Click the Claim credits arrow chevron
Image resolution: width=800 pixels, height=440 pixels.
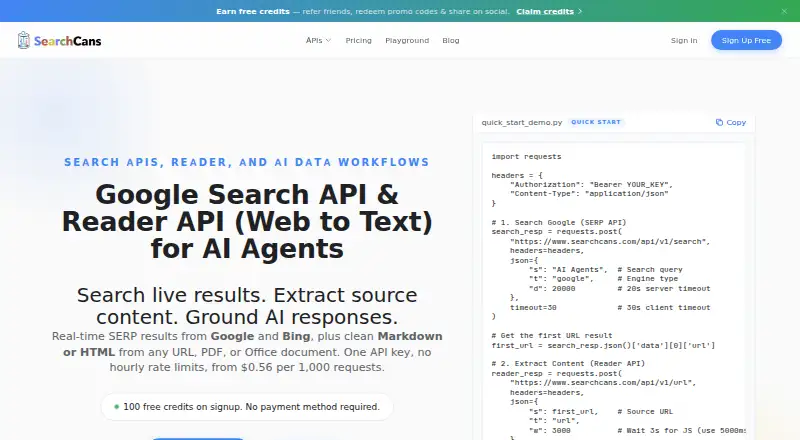point(580,11)
